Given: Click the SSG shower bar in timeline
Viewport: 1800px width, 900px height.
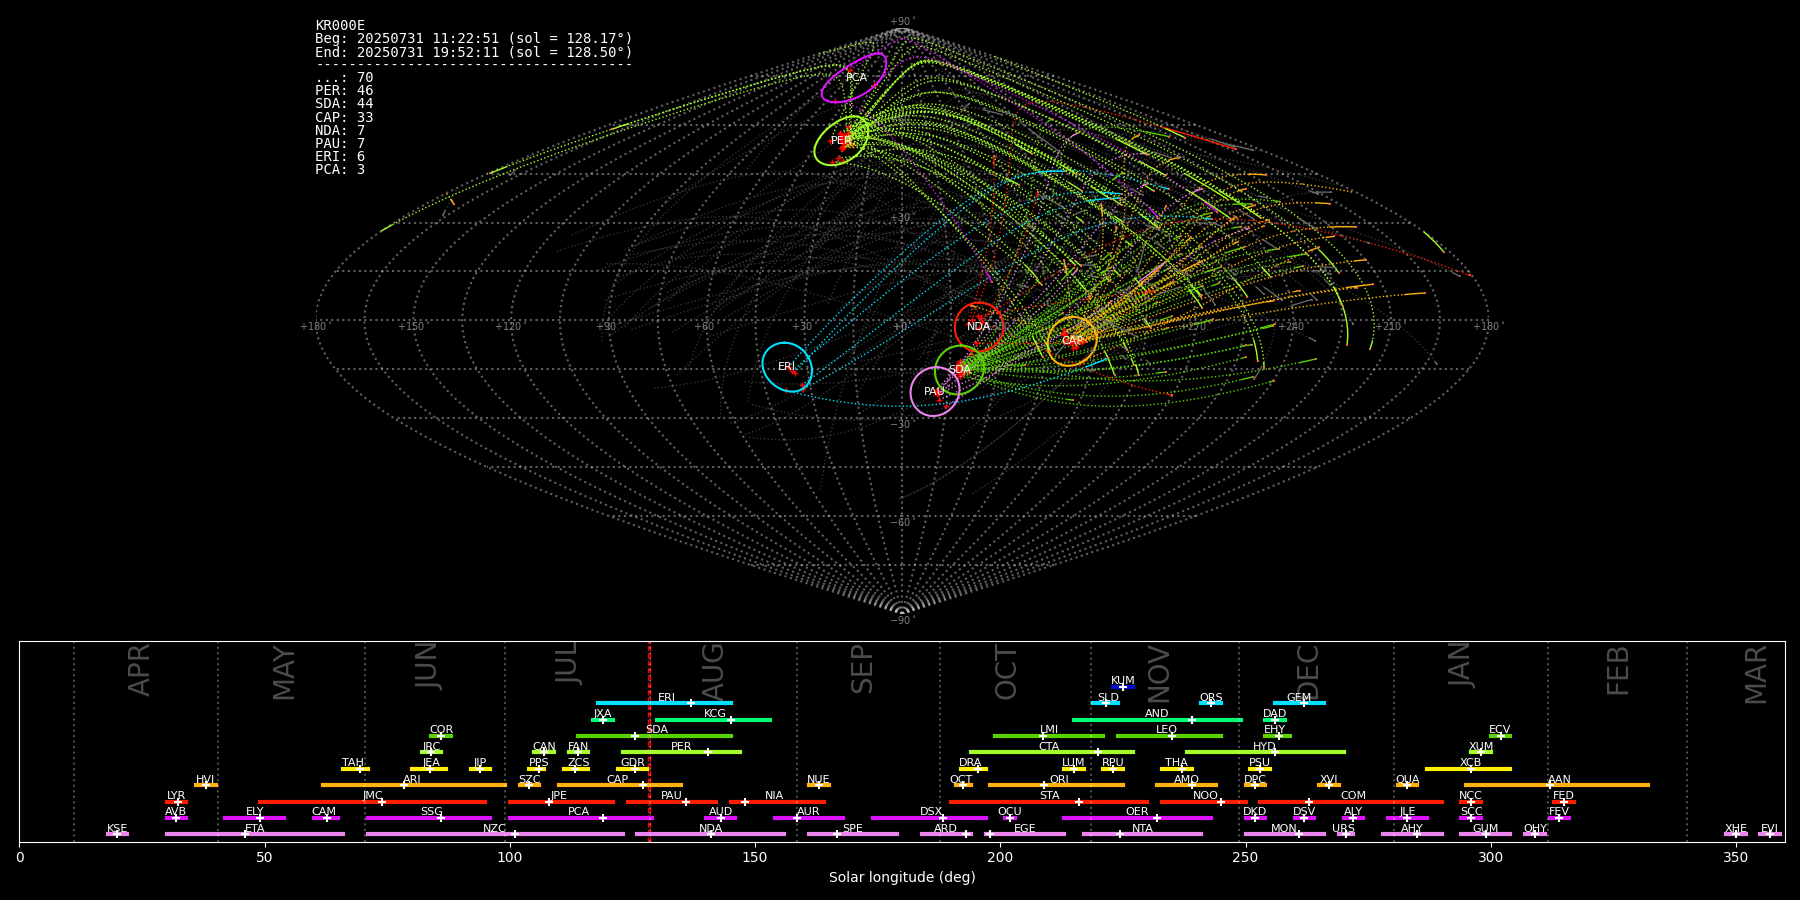Looking at the screenshot, I should (x=428, y=818).
